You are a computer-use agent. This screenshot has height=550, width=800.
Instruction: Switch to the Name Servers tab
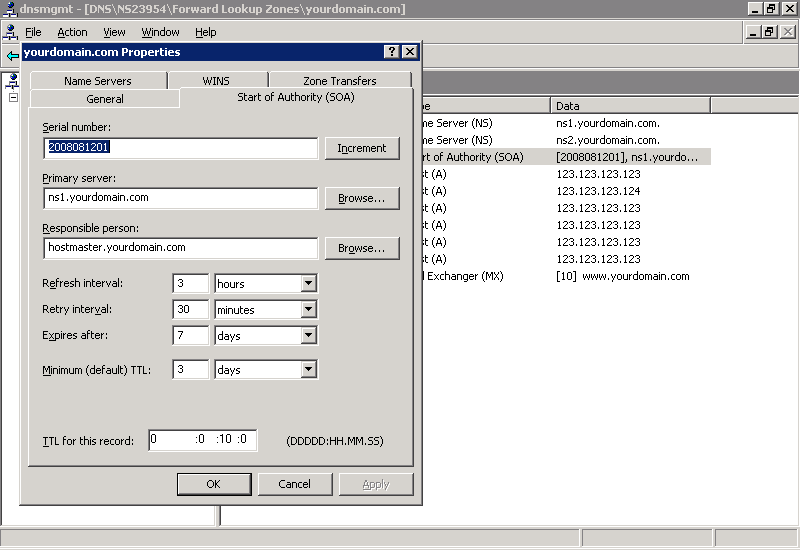click(x=98, y=81)
